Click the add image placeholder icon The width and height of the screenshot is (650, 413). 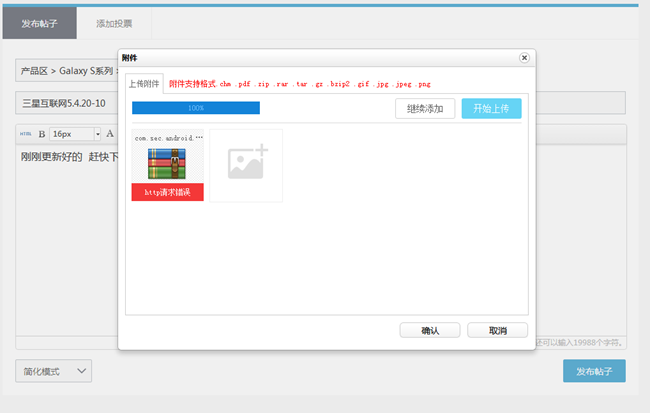[246, 165]
